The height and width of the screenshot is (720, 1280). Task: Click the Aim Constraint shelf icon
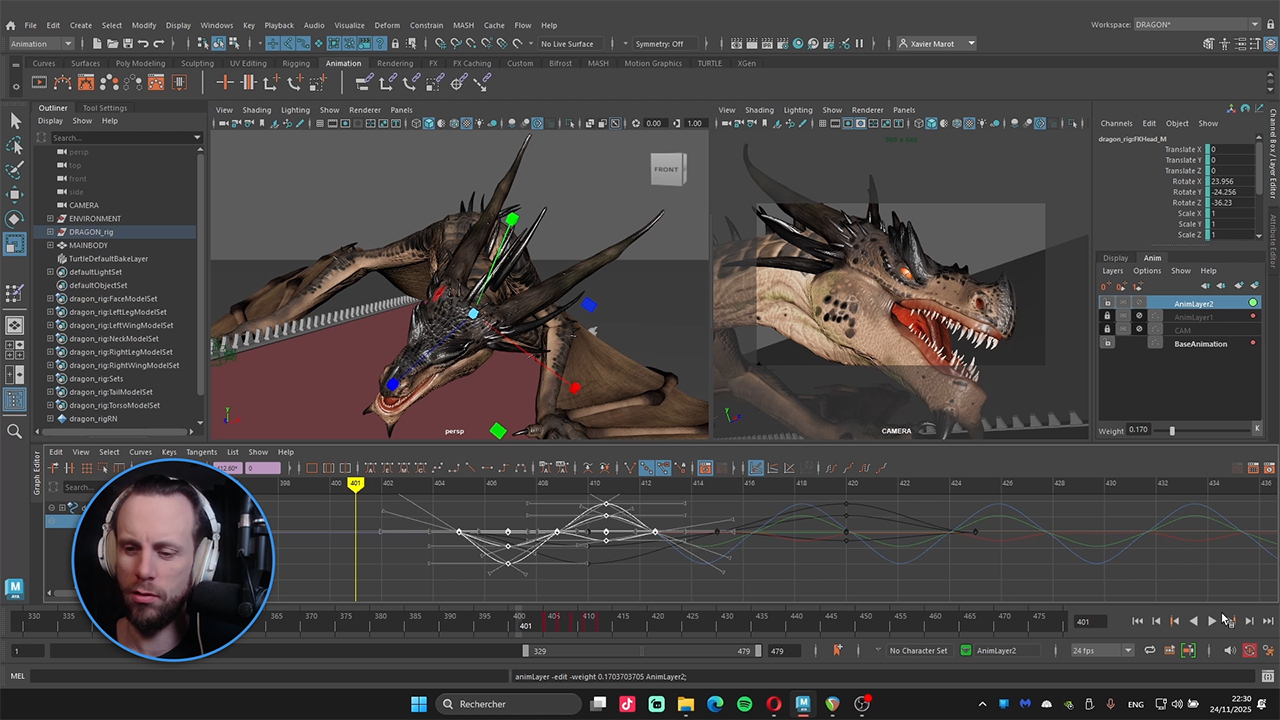click(458, 82)
